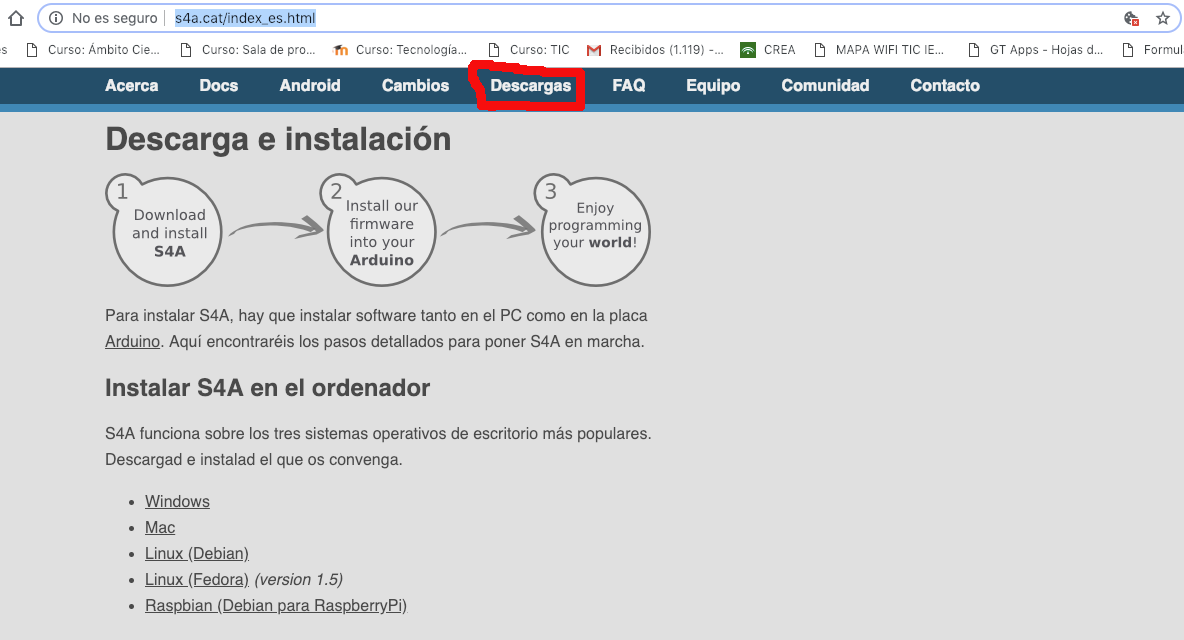
Task: Click the browser home icon
Action: click(16, 18)
